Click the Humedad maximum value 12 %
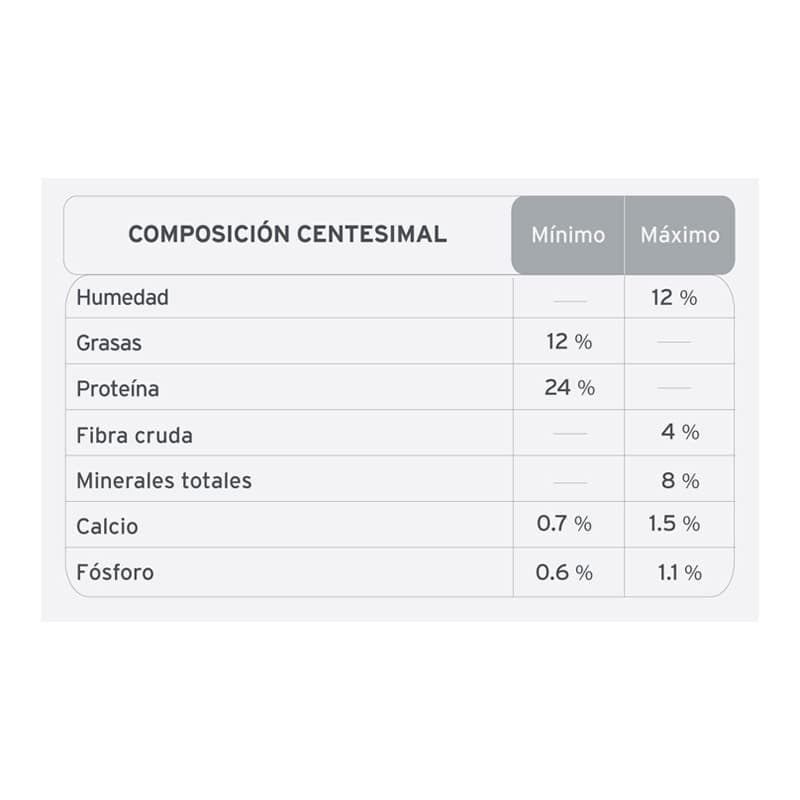This screenshot has height=800, width=800. 675,297
